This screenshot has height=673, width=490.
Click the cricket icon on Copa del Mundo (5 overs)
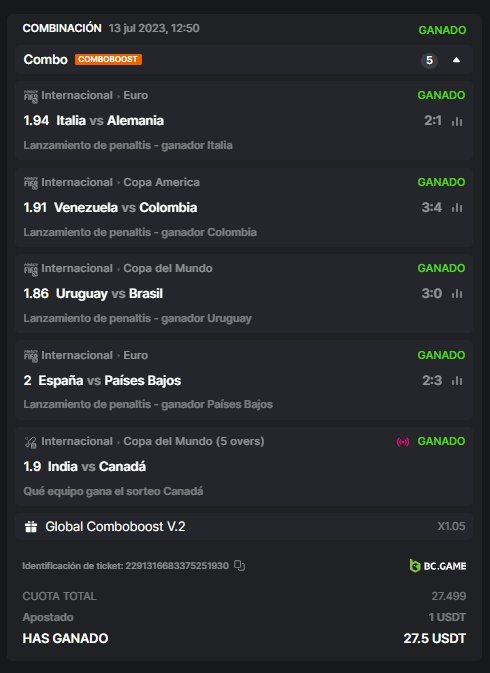[x=31, y=442]
